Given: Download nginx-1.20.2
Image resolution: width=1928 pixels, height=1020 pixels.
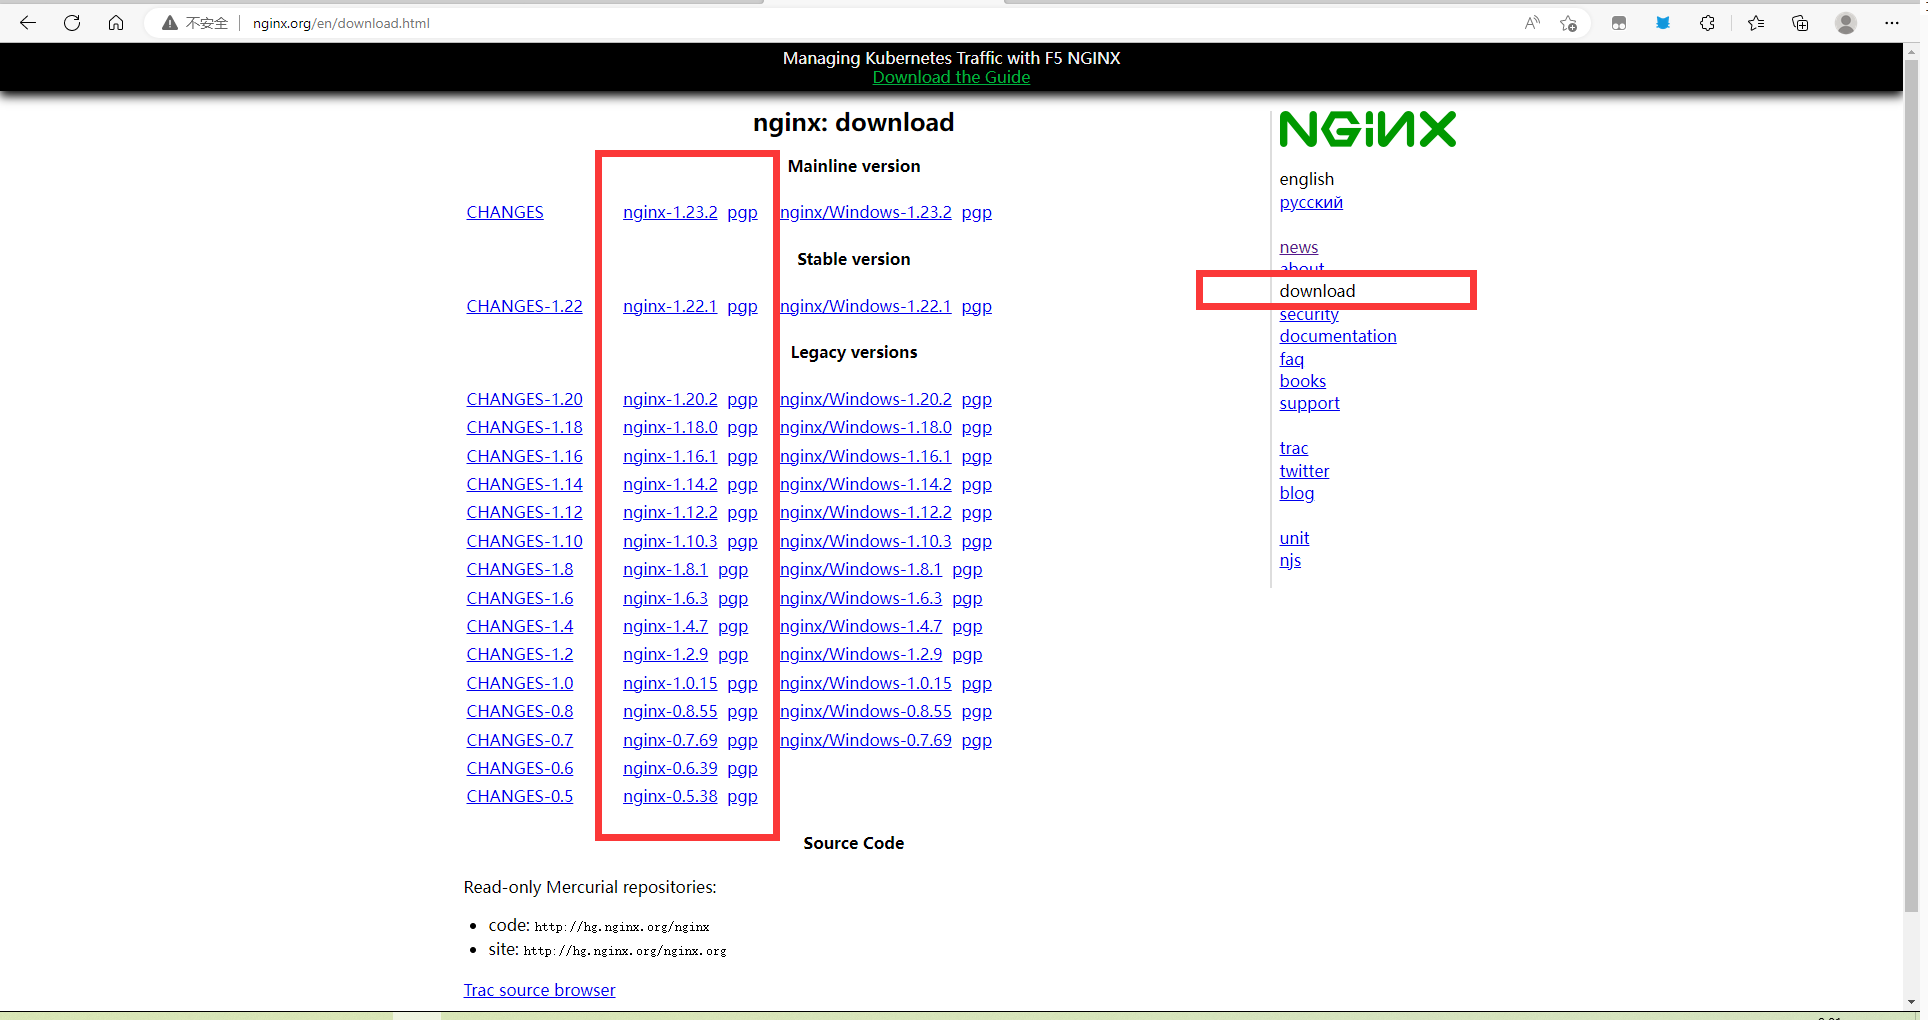Looking at the screenshot, I should [670, 399].
